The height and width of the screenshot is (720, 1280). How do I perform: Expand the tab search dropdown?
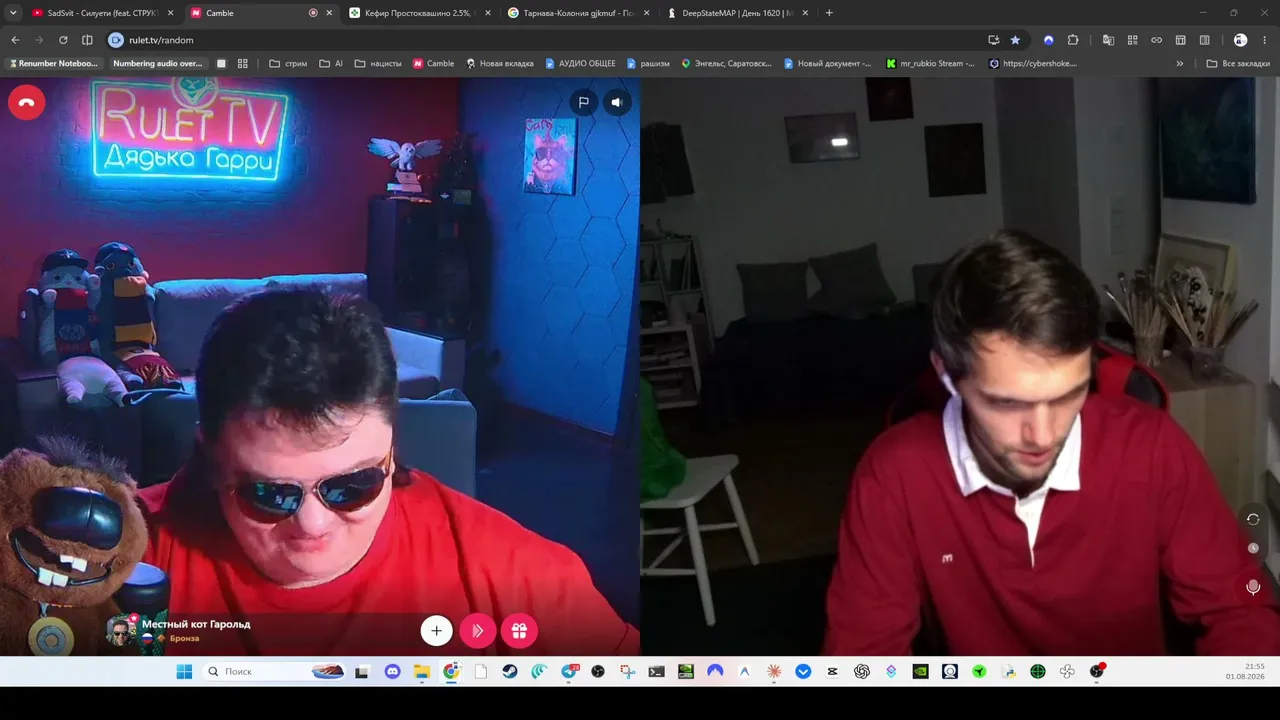tap(13, 13)
